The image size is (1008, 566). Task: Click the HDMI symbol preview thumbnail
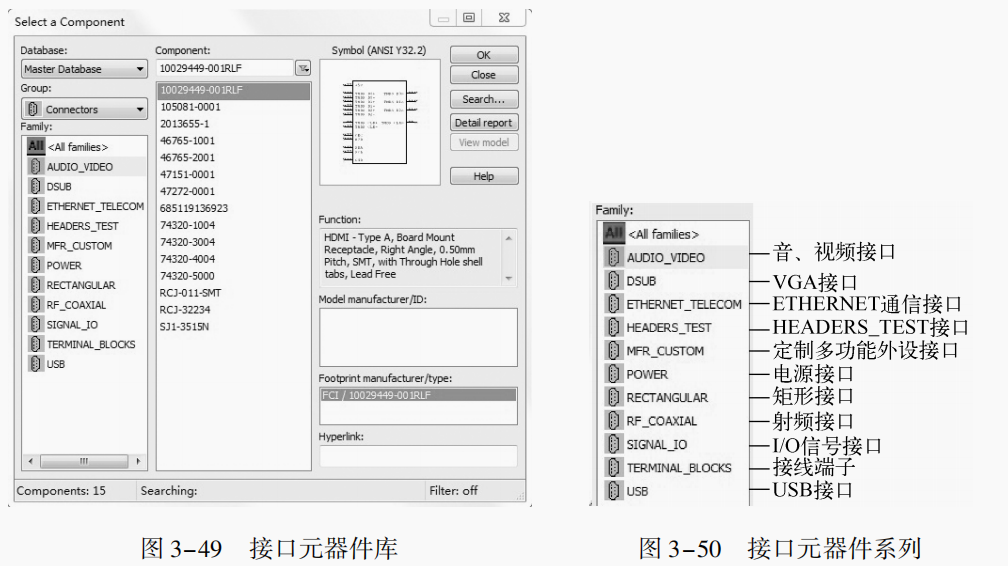pos(380,122)
